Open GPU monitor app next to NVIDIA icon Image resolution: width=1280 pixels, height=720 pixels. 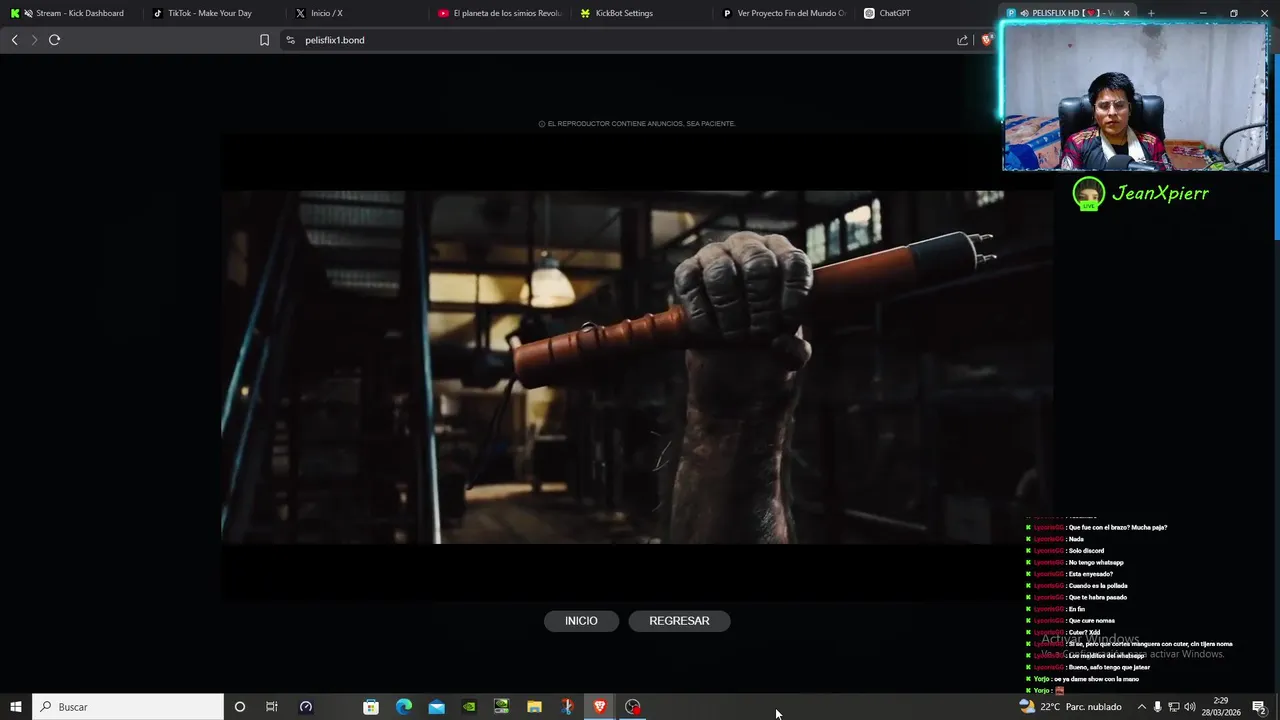pyautogui.click(x=502, y=707)
